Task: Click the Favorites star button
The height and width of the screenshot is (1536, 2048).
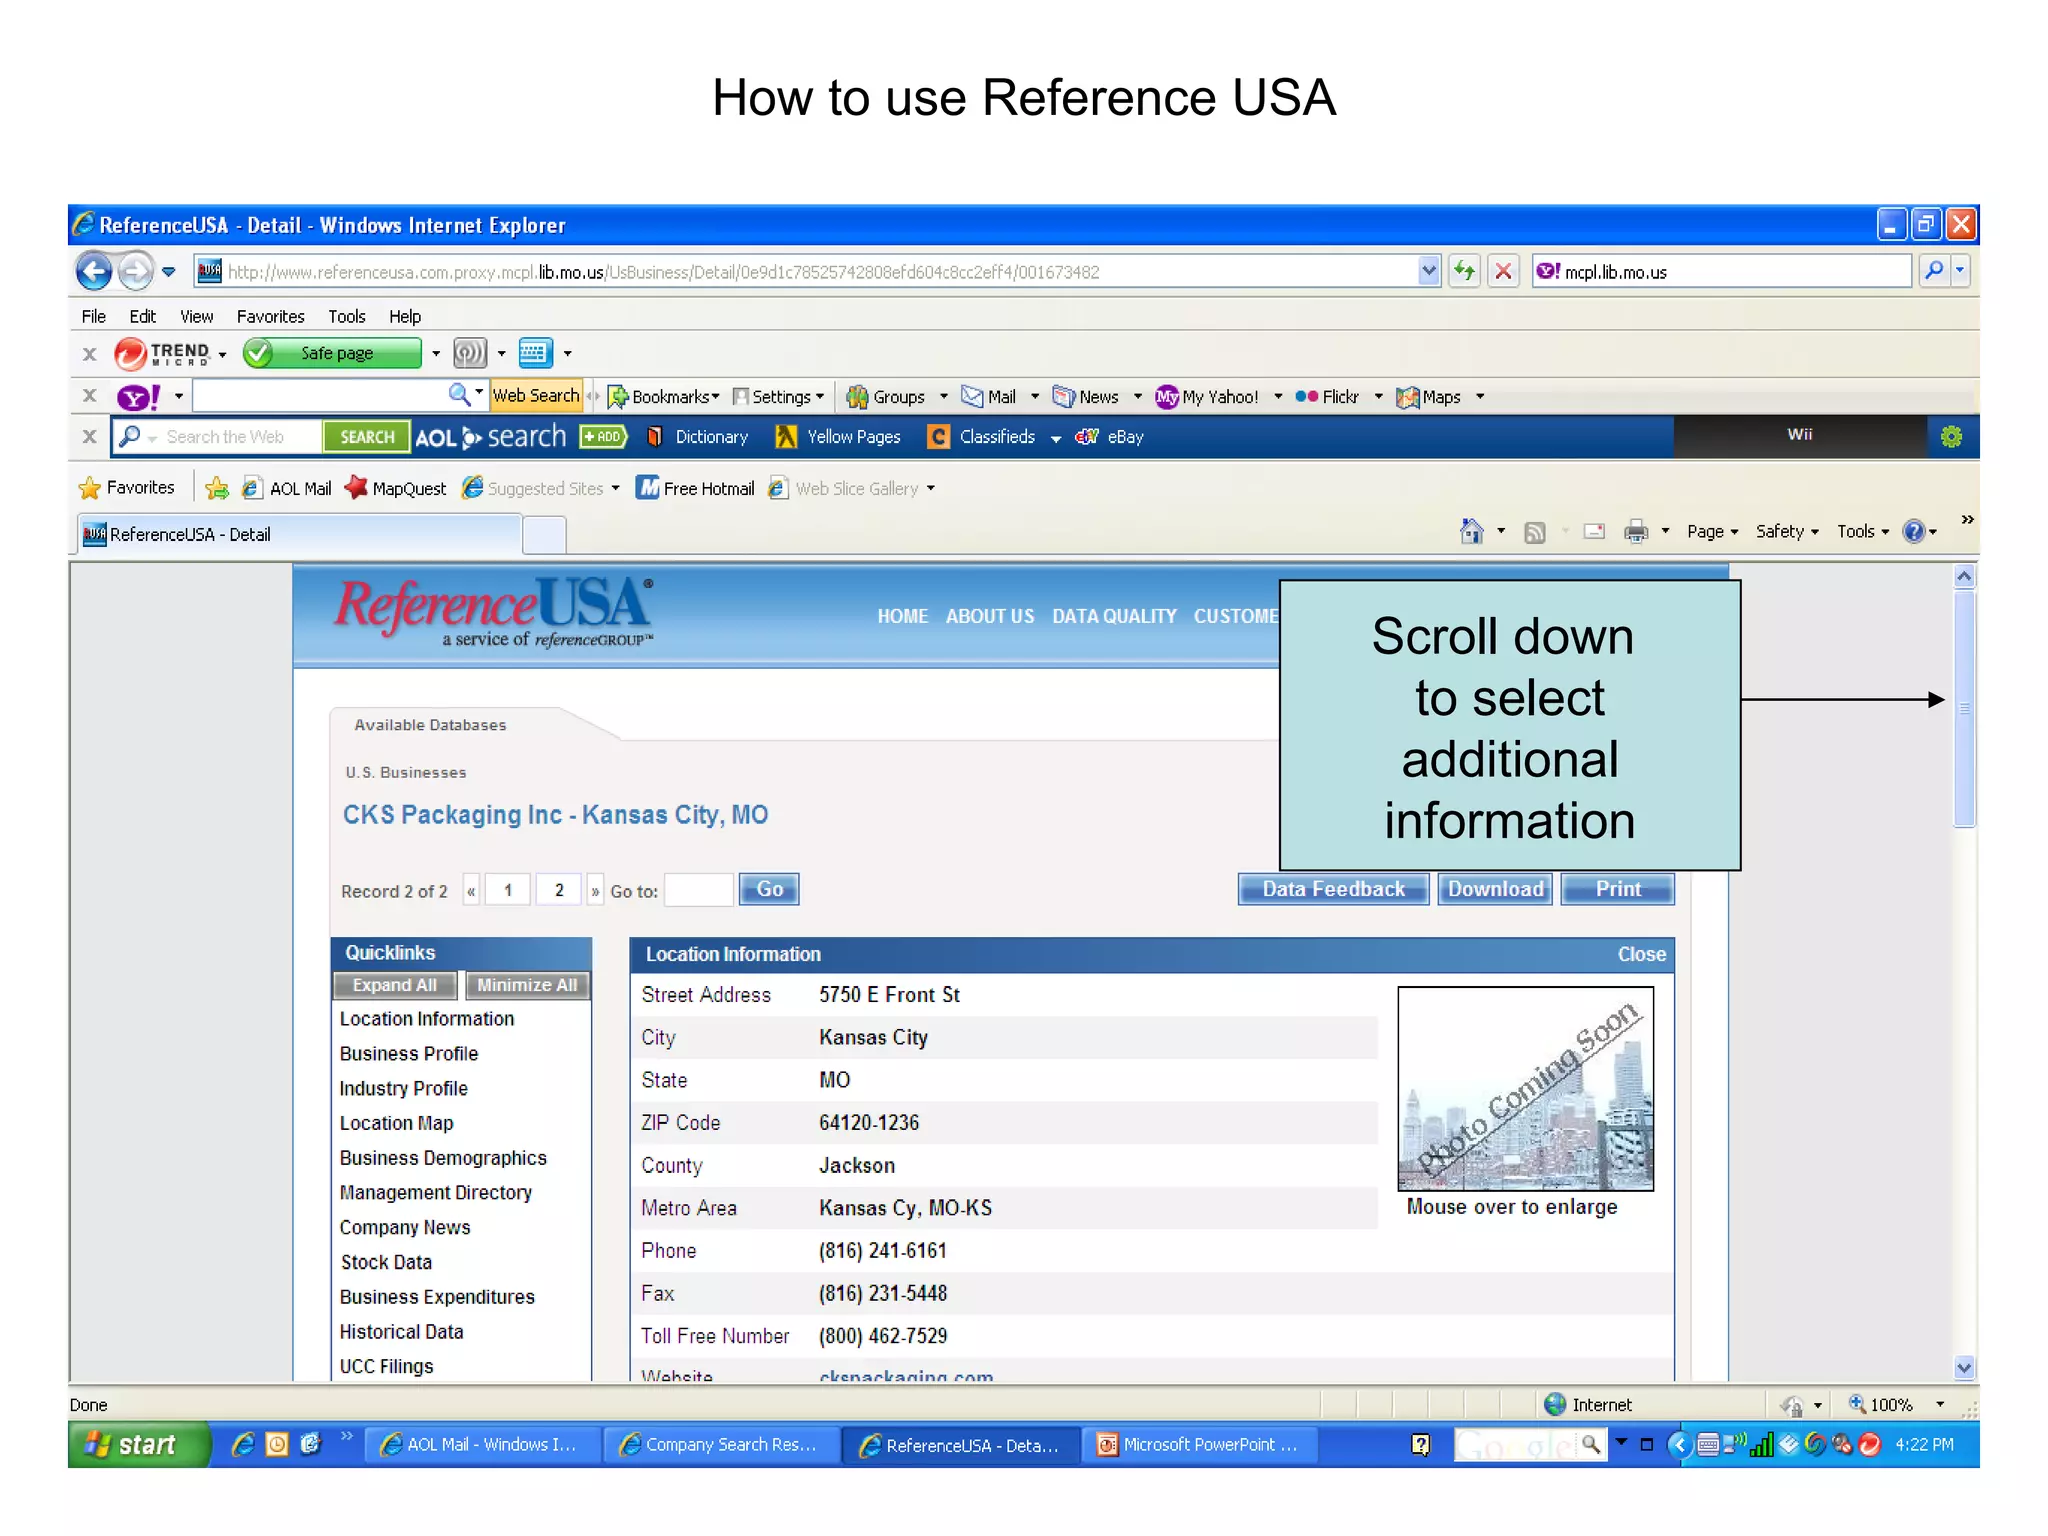Action: coord(126,488)
